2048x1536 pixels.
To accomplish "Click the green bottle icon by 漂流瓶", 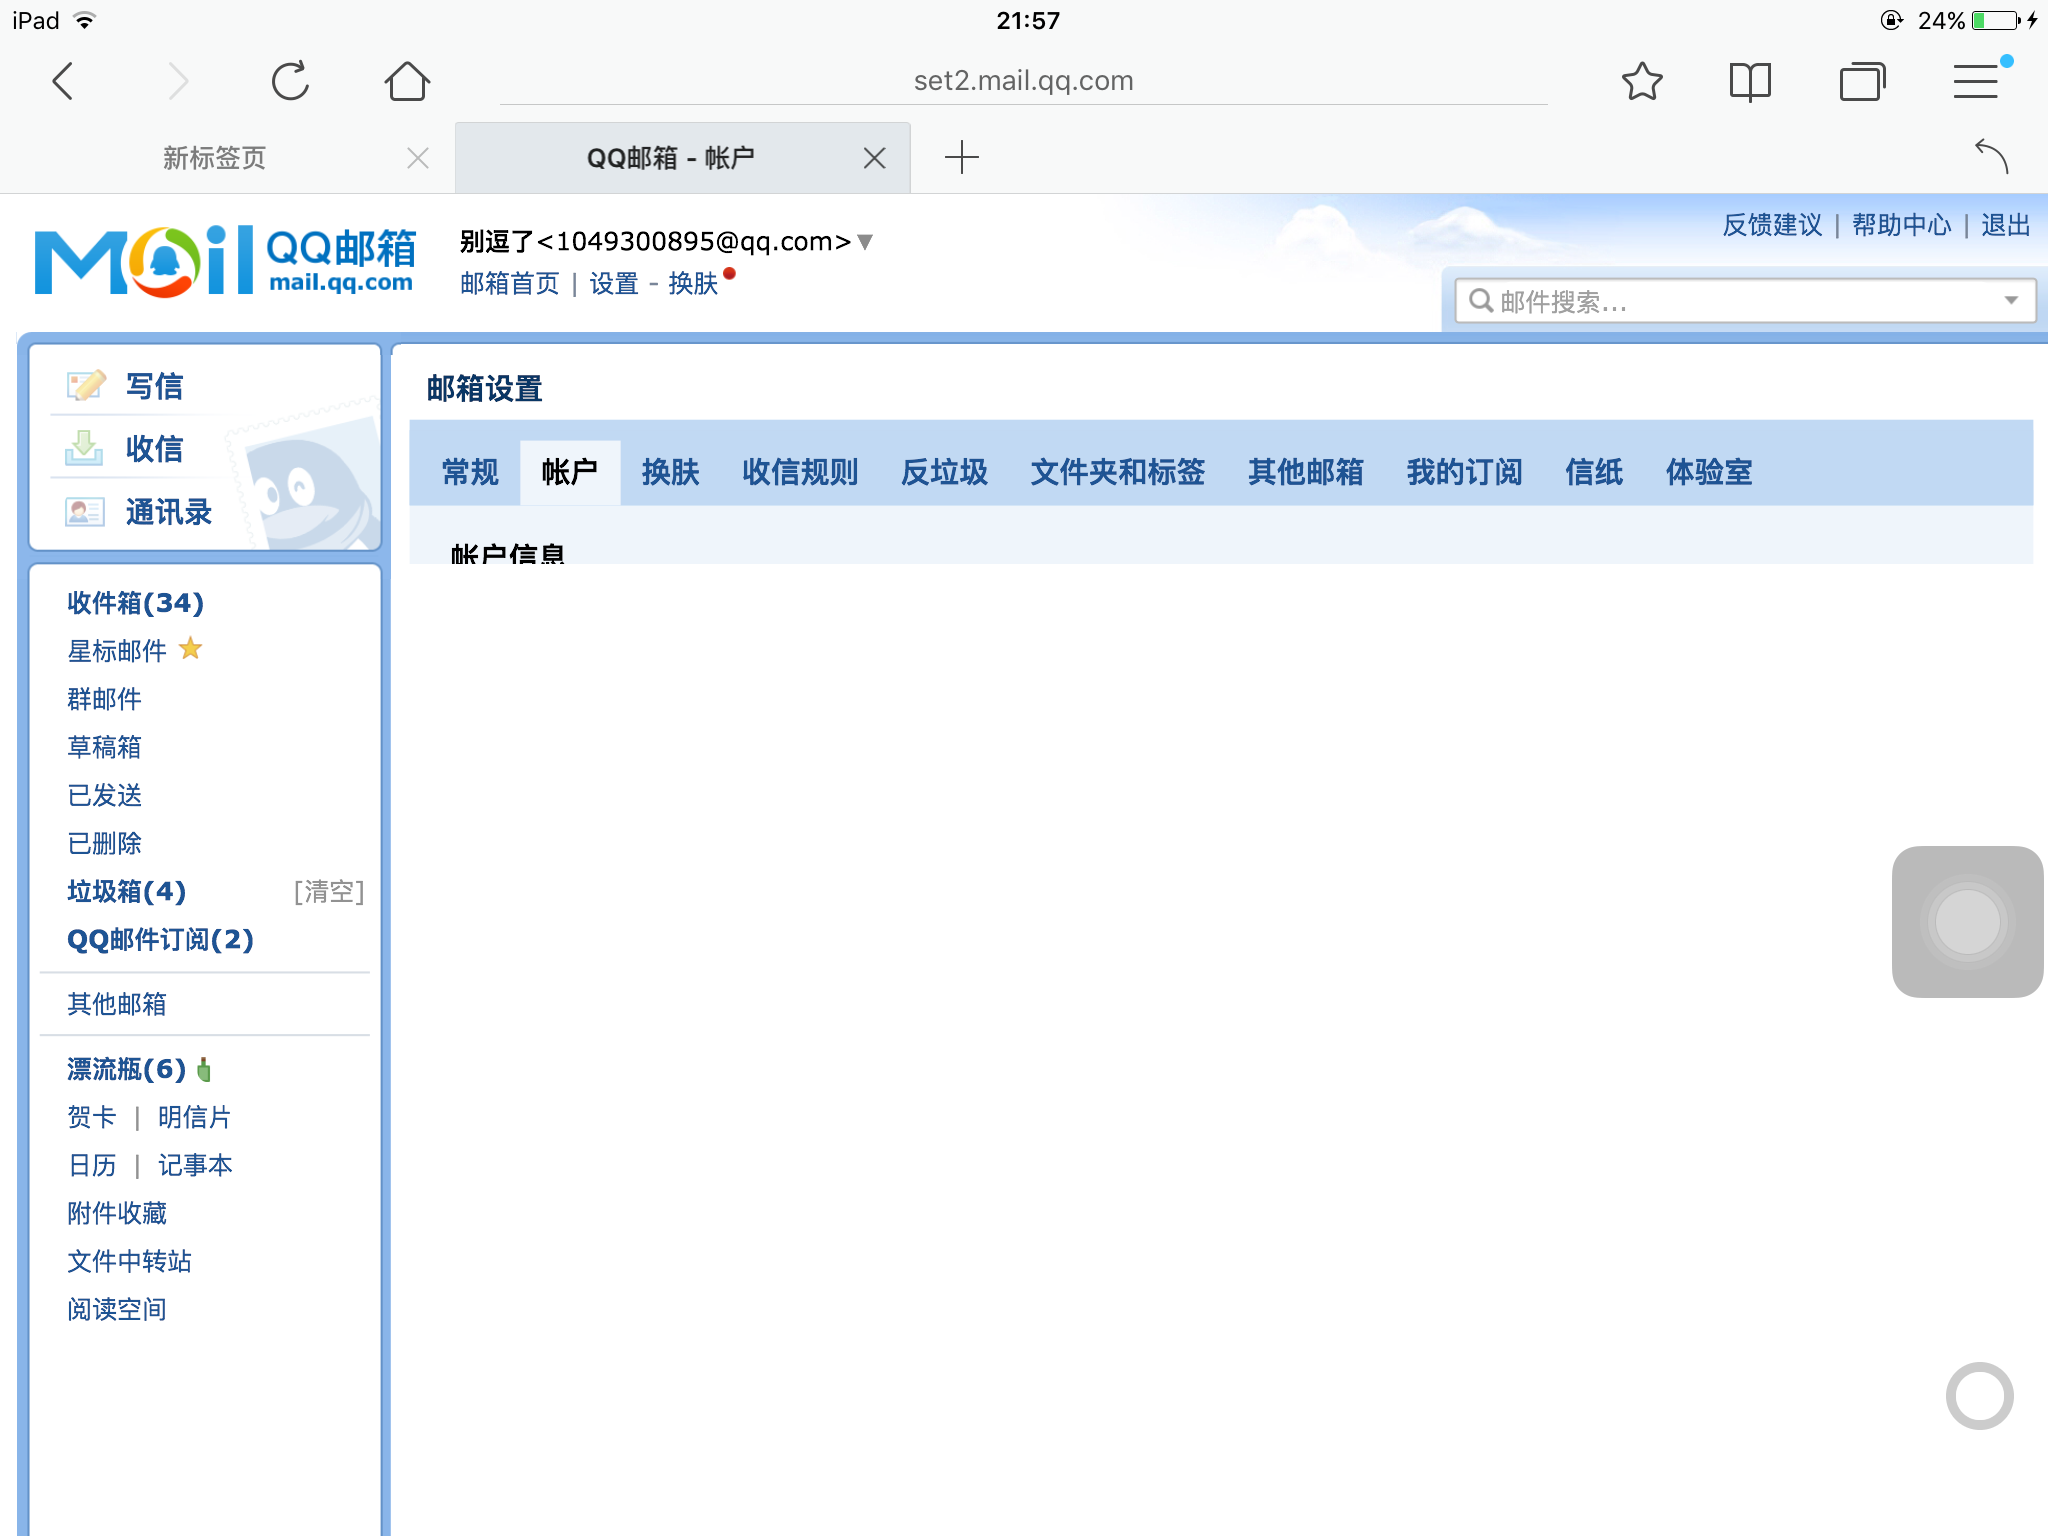I will 204,1069.
